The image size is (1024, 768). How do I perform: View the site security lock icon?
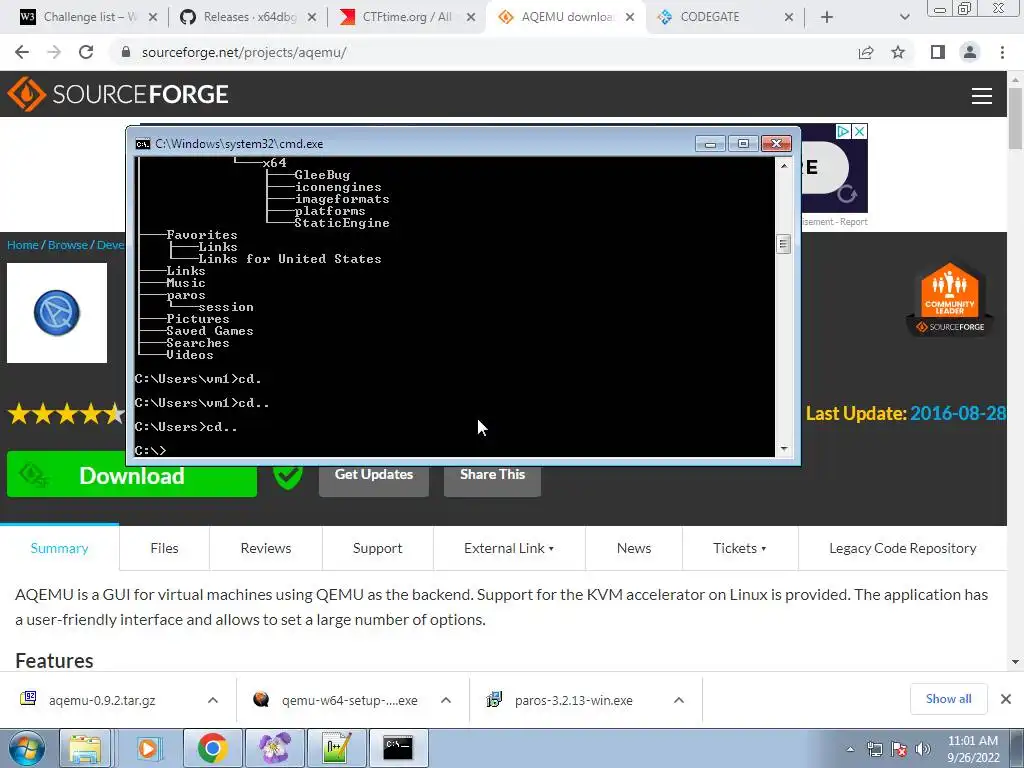click(x=126, y=52)
